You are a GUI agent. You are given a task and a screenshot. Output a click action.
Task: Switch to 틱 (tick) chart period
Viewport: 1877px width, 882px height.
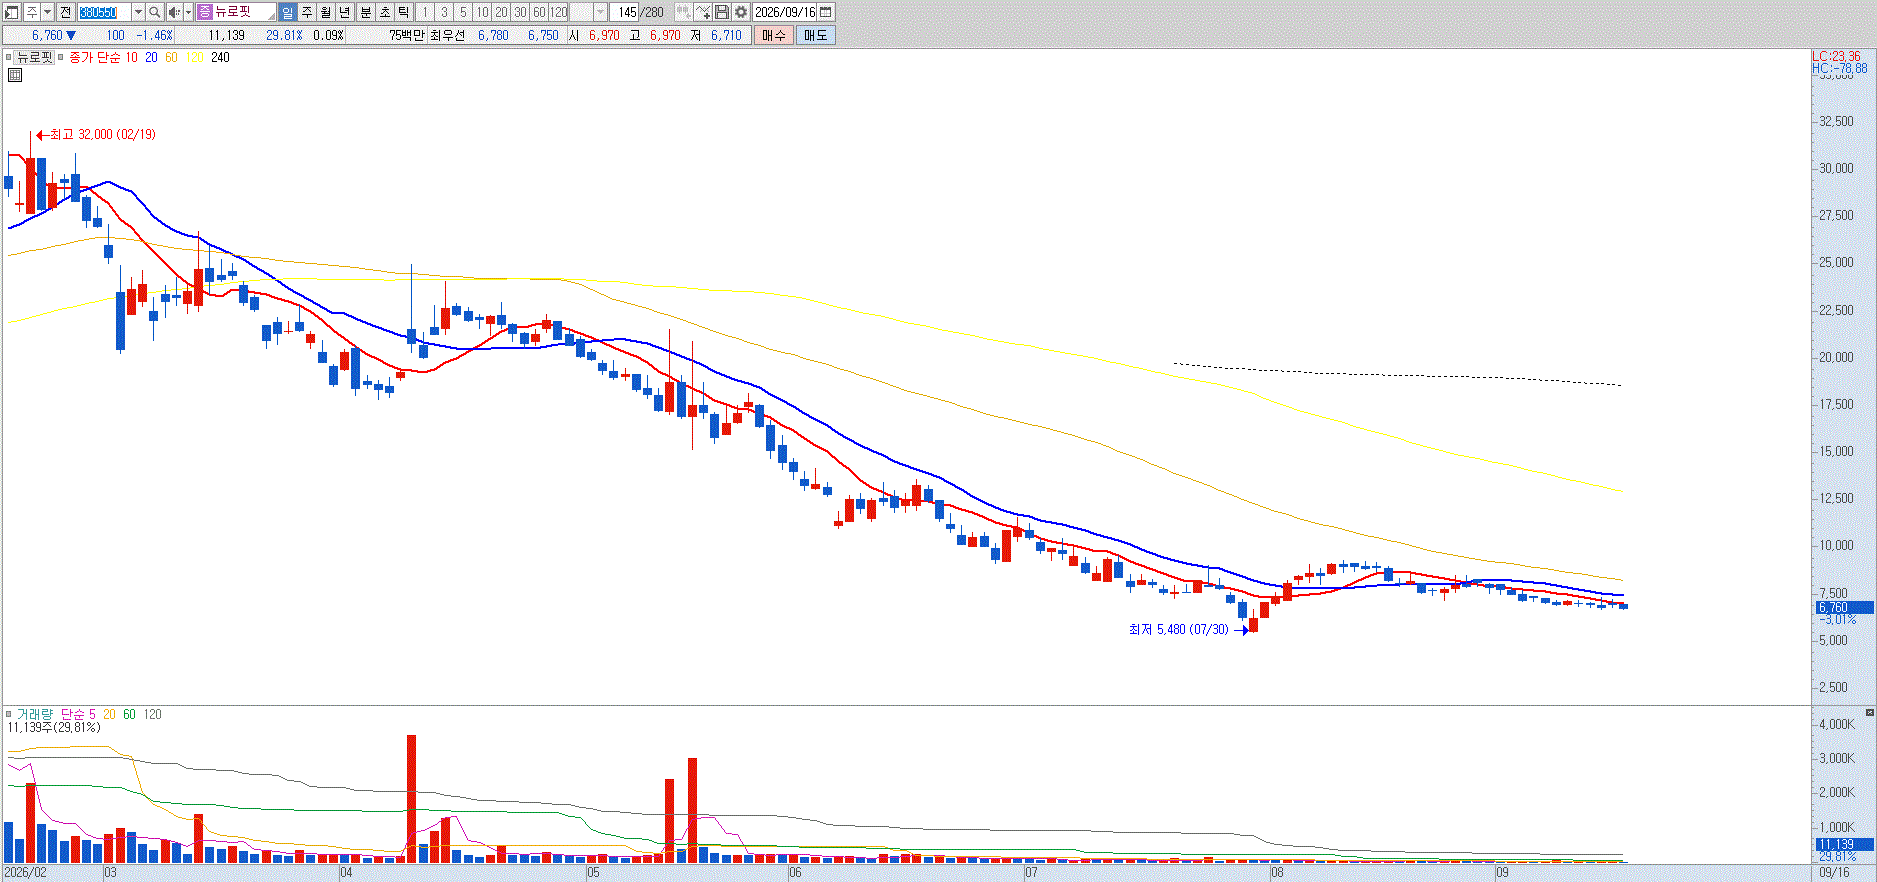403,12
